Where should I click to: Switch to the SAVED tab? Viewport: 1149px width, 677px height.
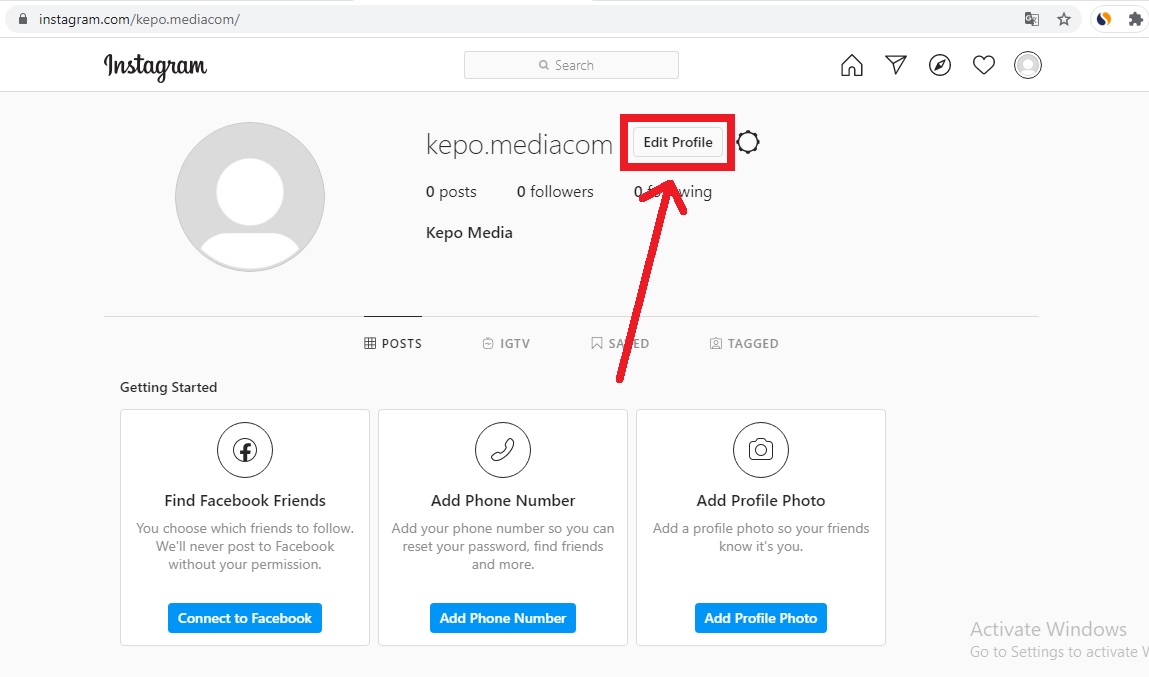coord(620,344)
